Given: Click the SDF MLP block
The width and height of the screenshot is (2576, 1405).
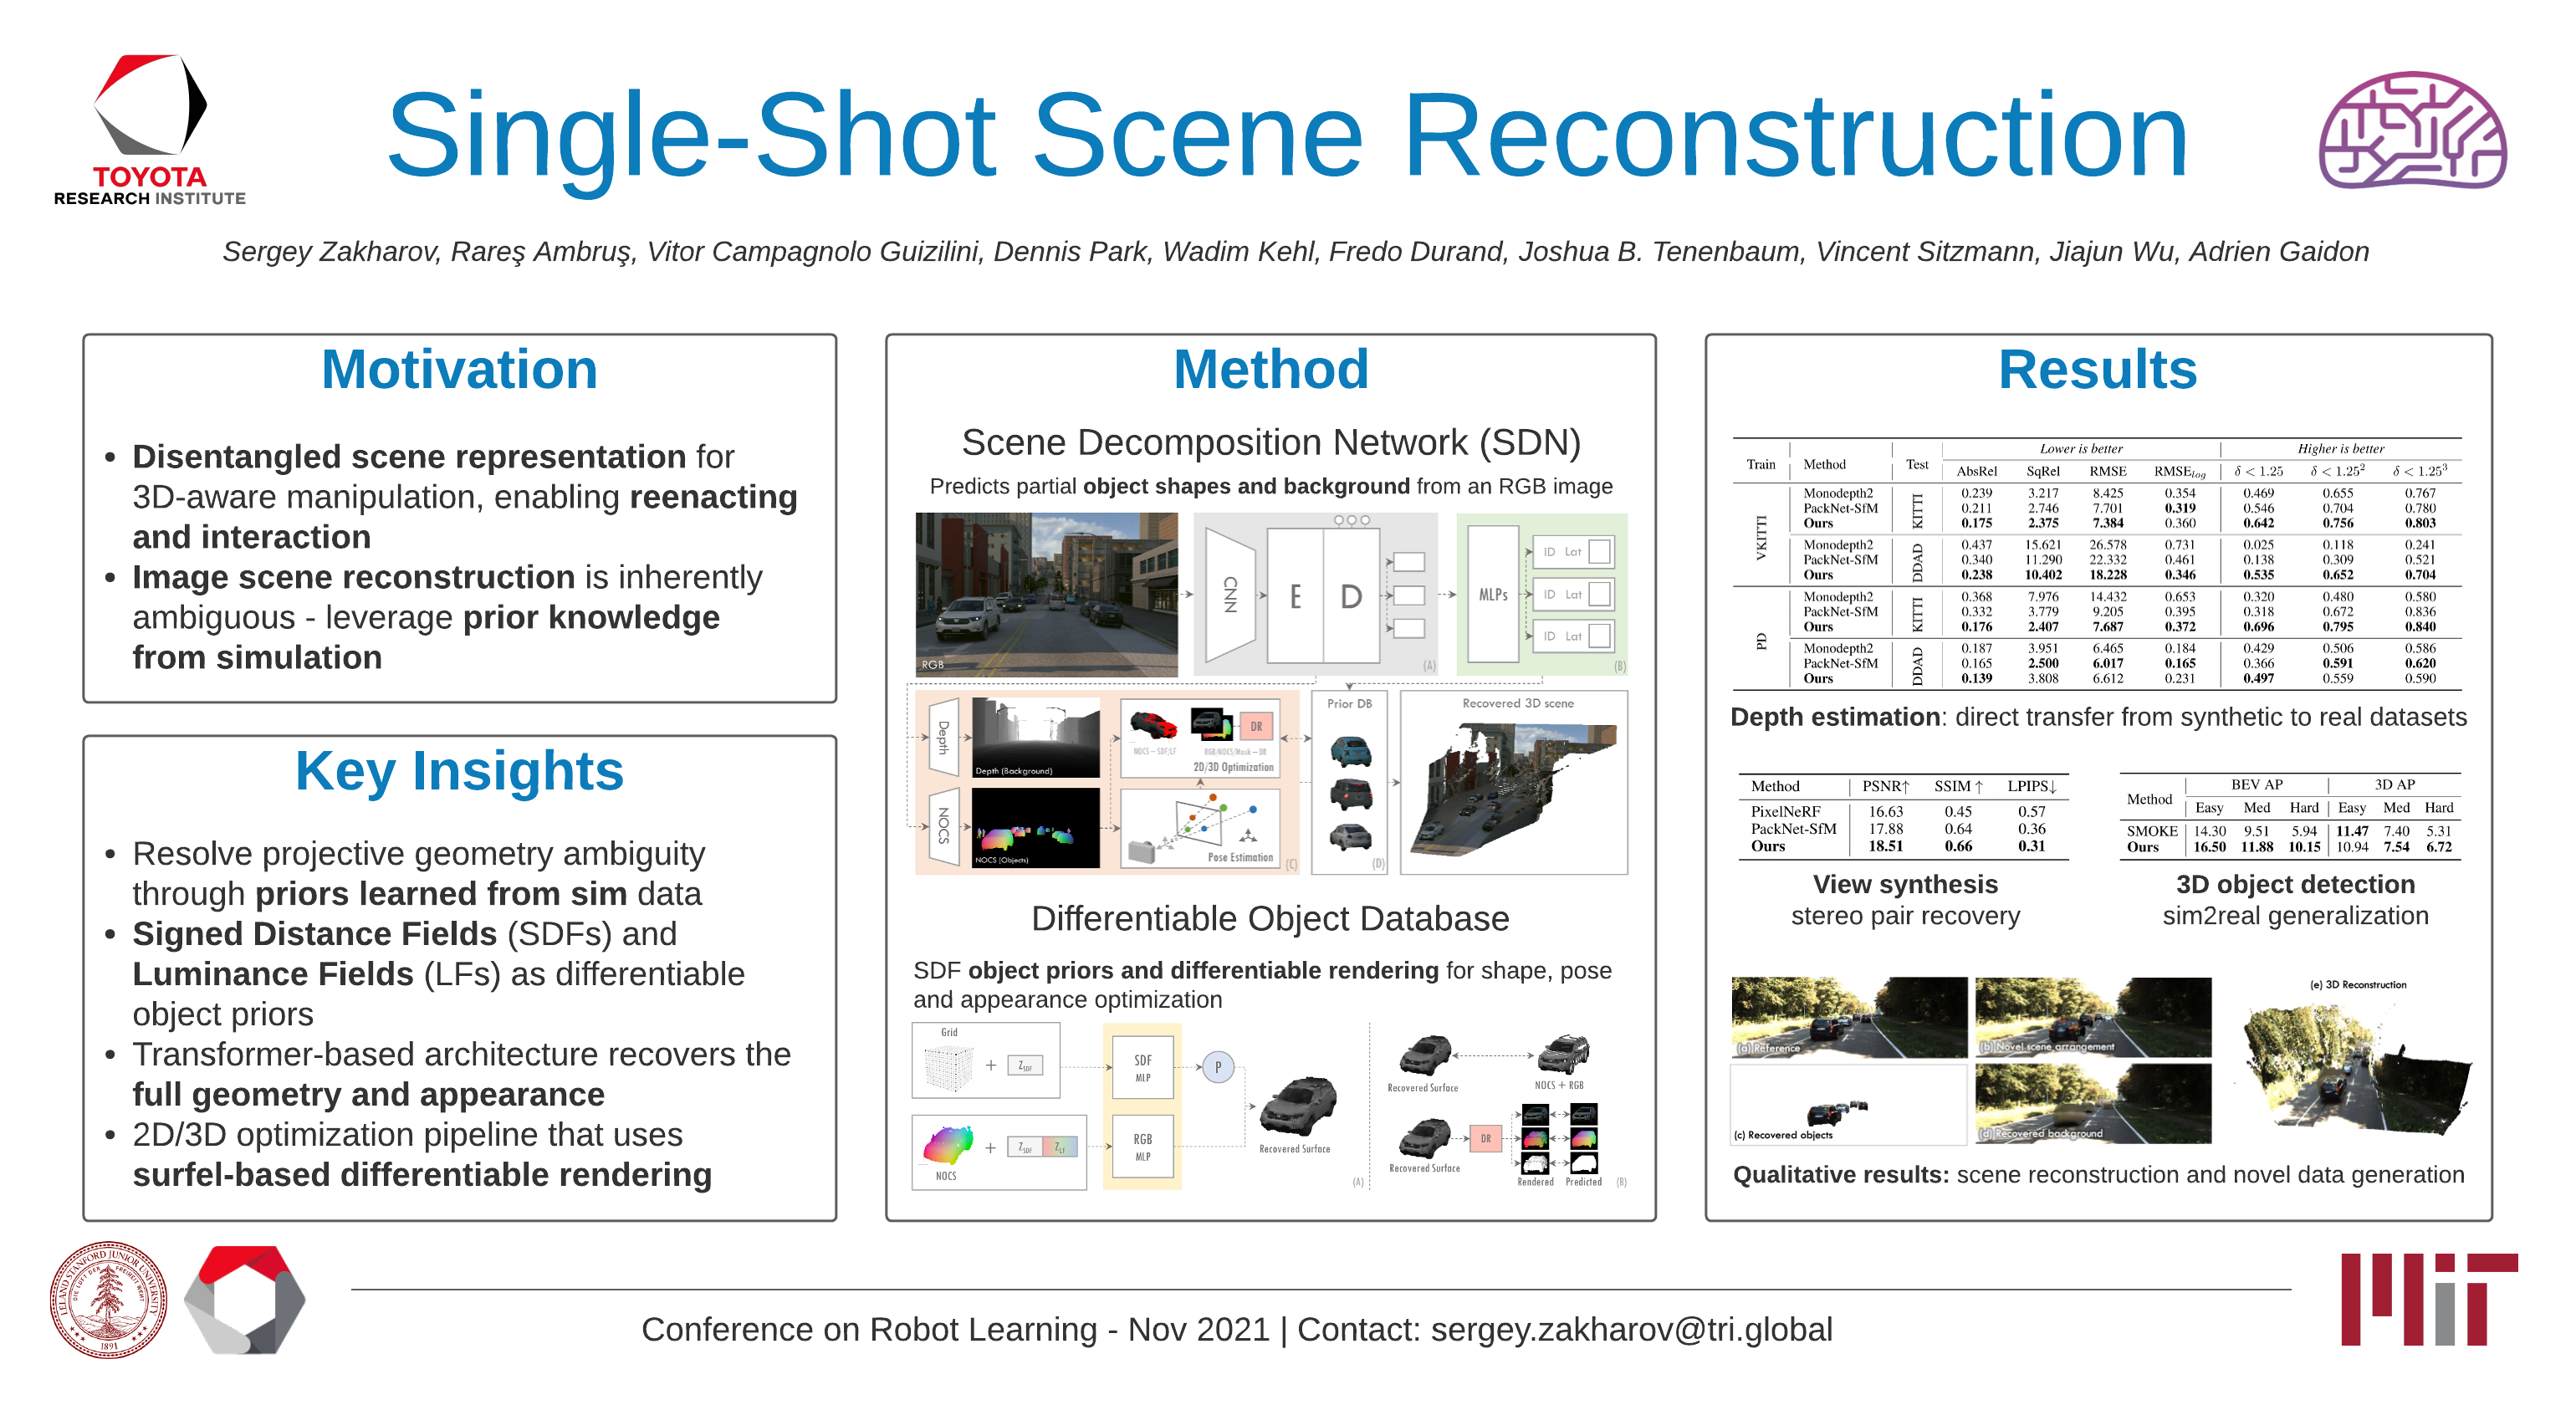Looking at the screenshot, I should pyautogui.click(x=1142, y=1068).
